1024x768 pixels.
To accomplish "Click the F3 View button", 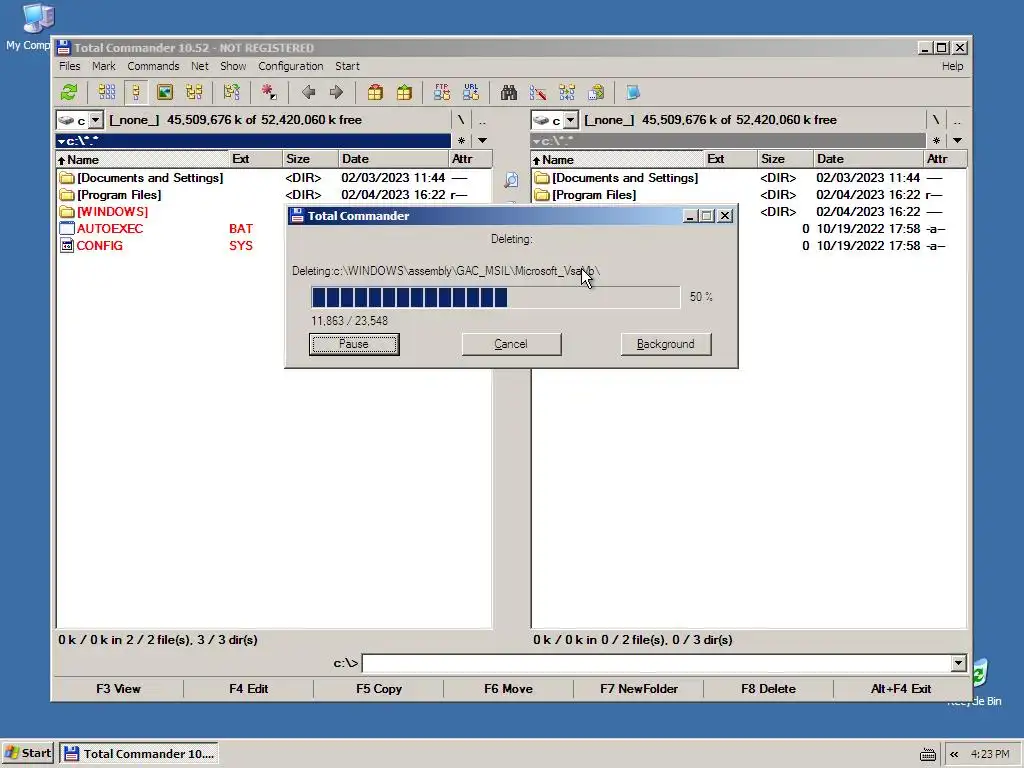I will pyautogui.click(x=118, y=689).
